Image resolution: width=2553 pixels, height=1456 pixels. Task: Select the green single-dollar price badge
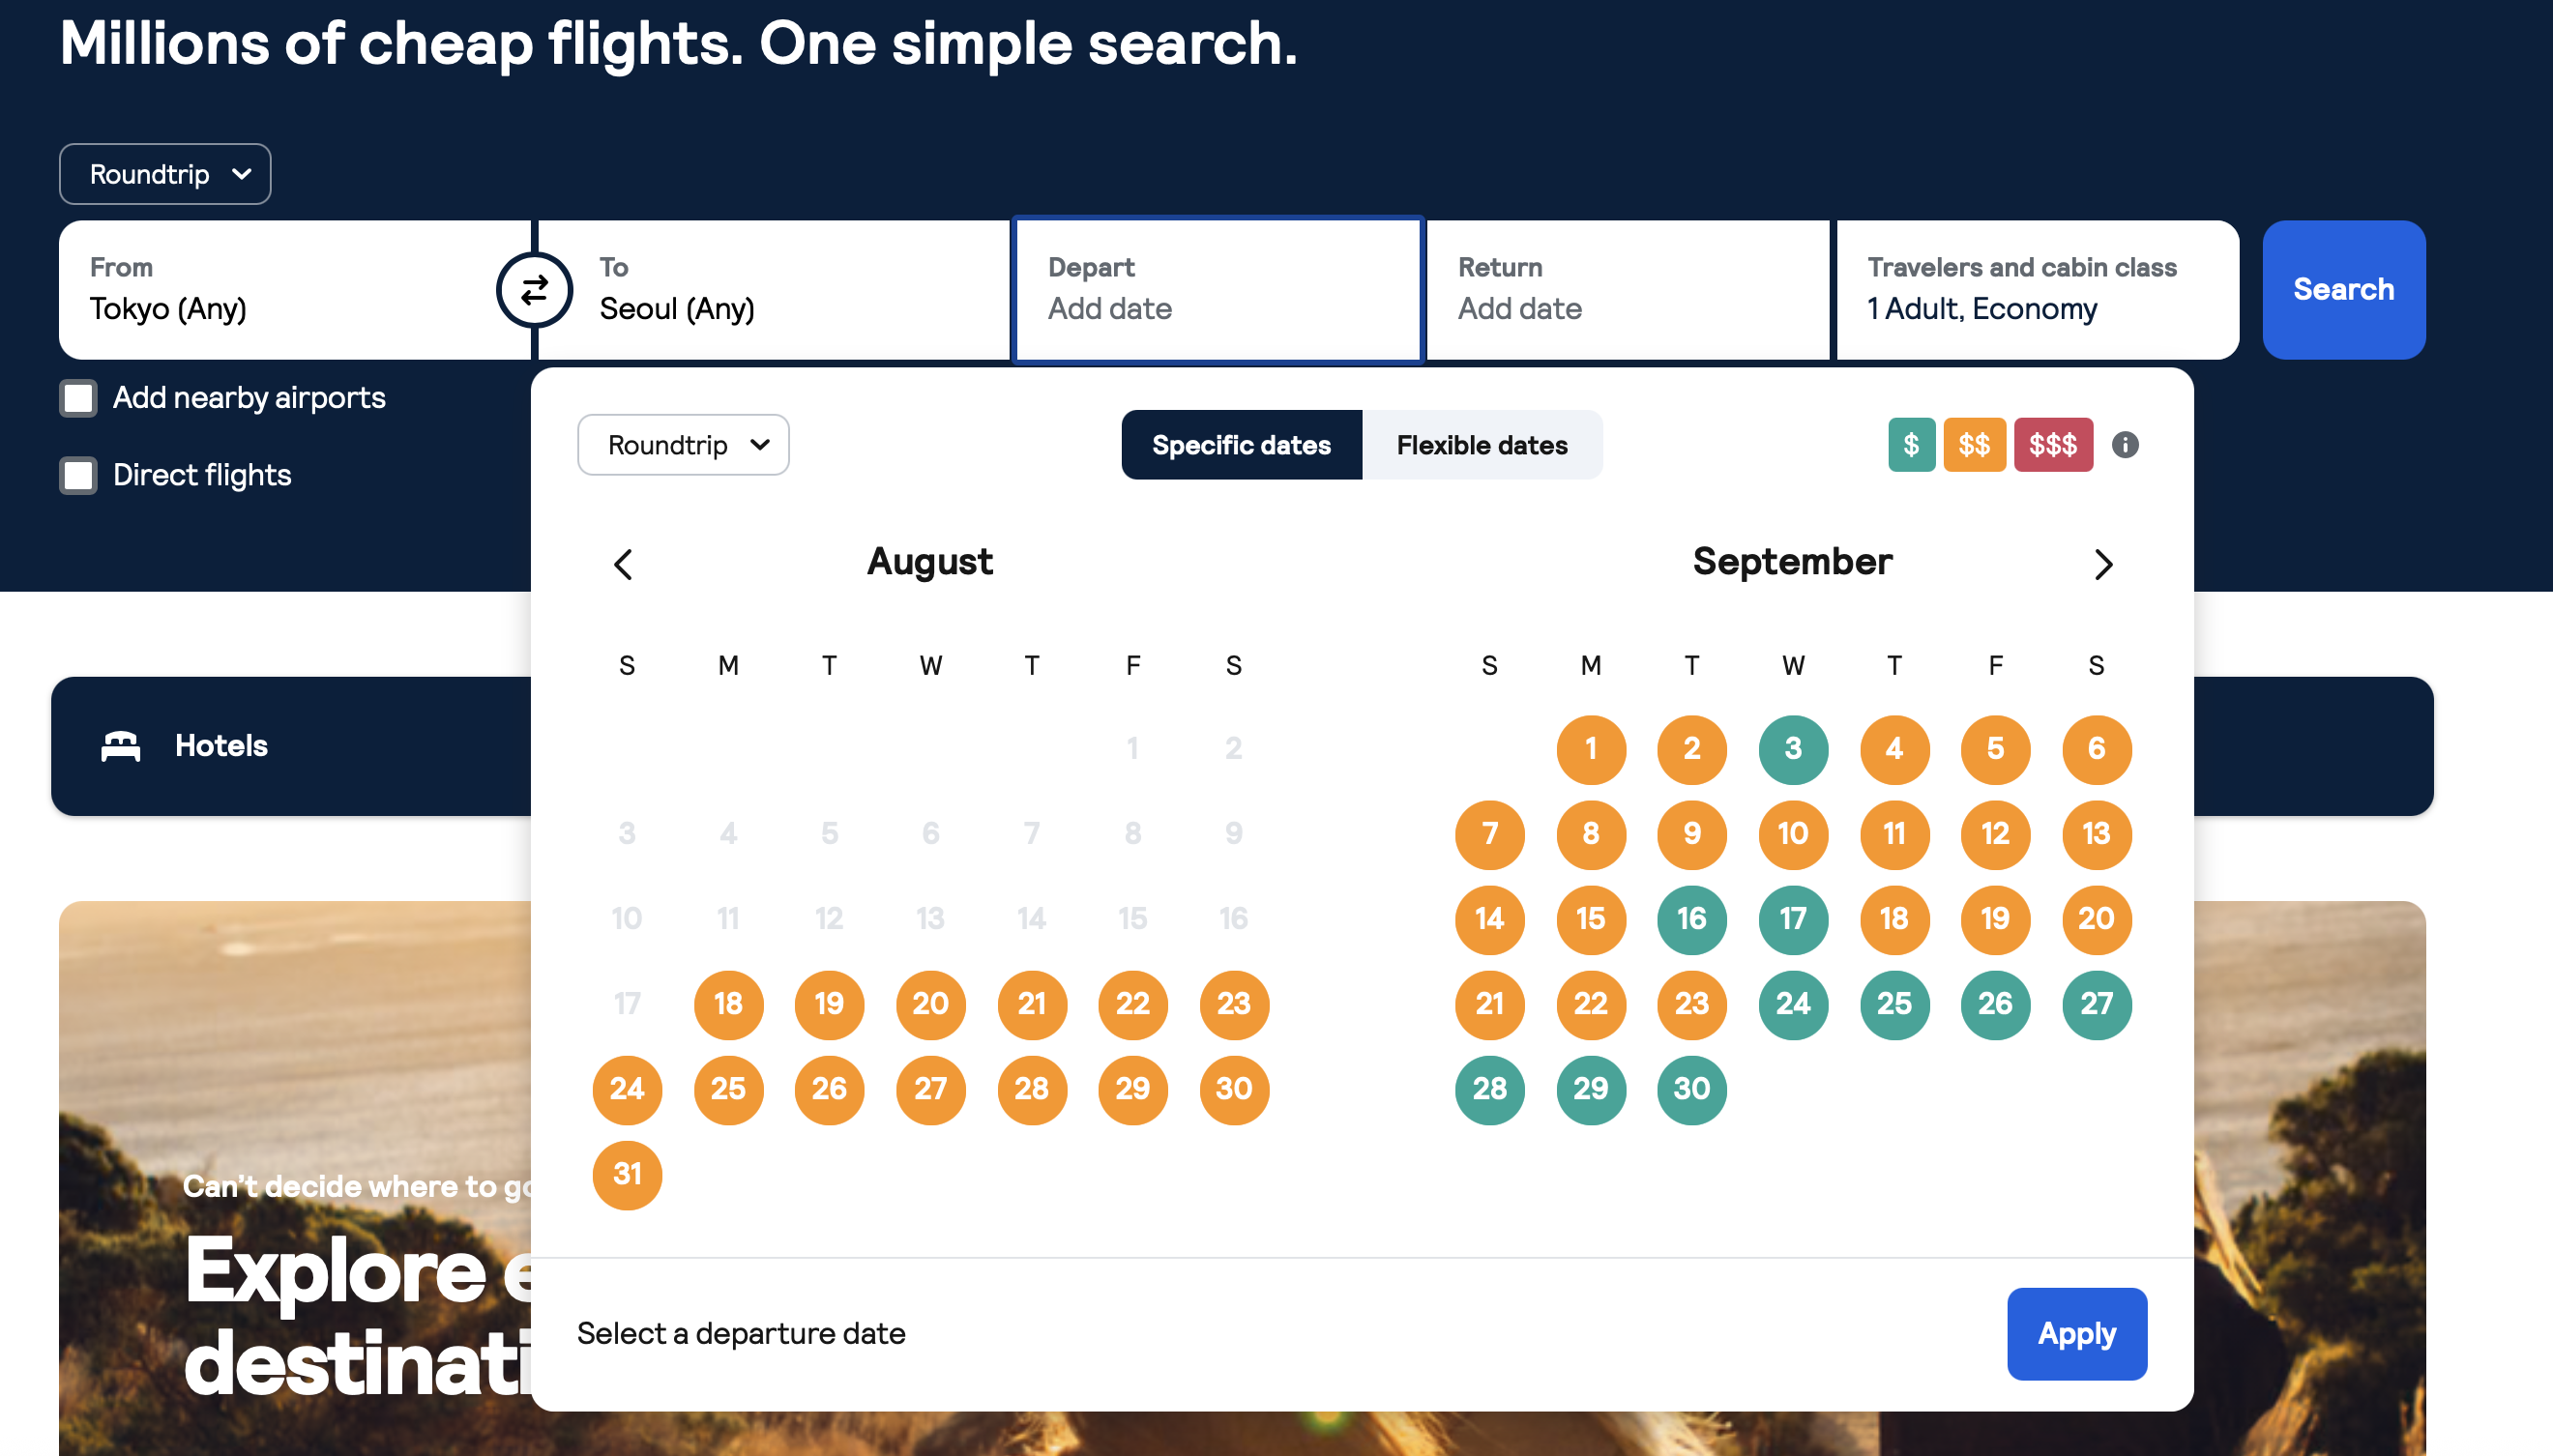pos(1911,444)
